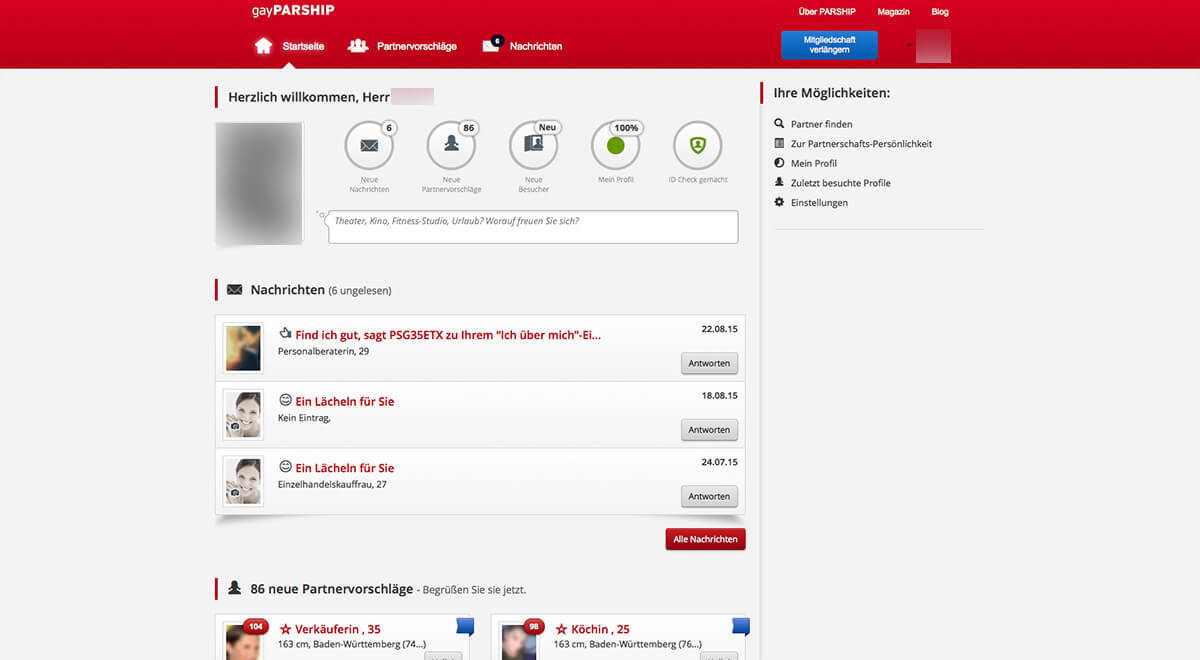
Task: Click the star icon next to Verkäuferin
Action: (x=285, y=630)
